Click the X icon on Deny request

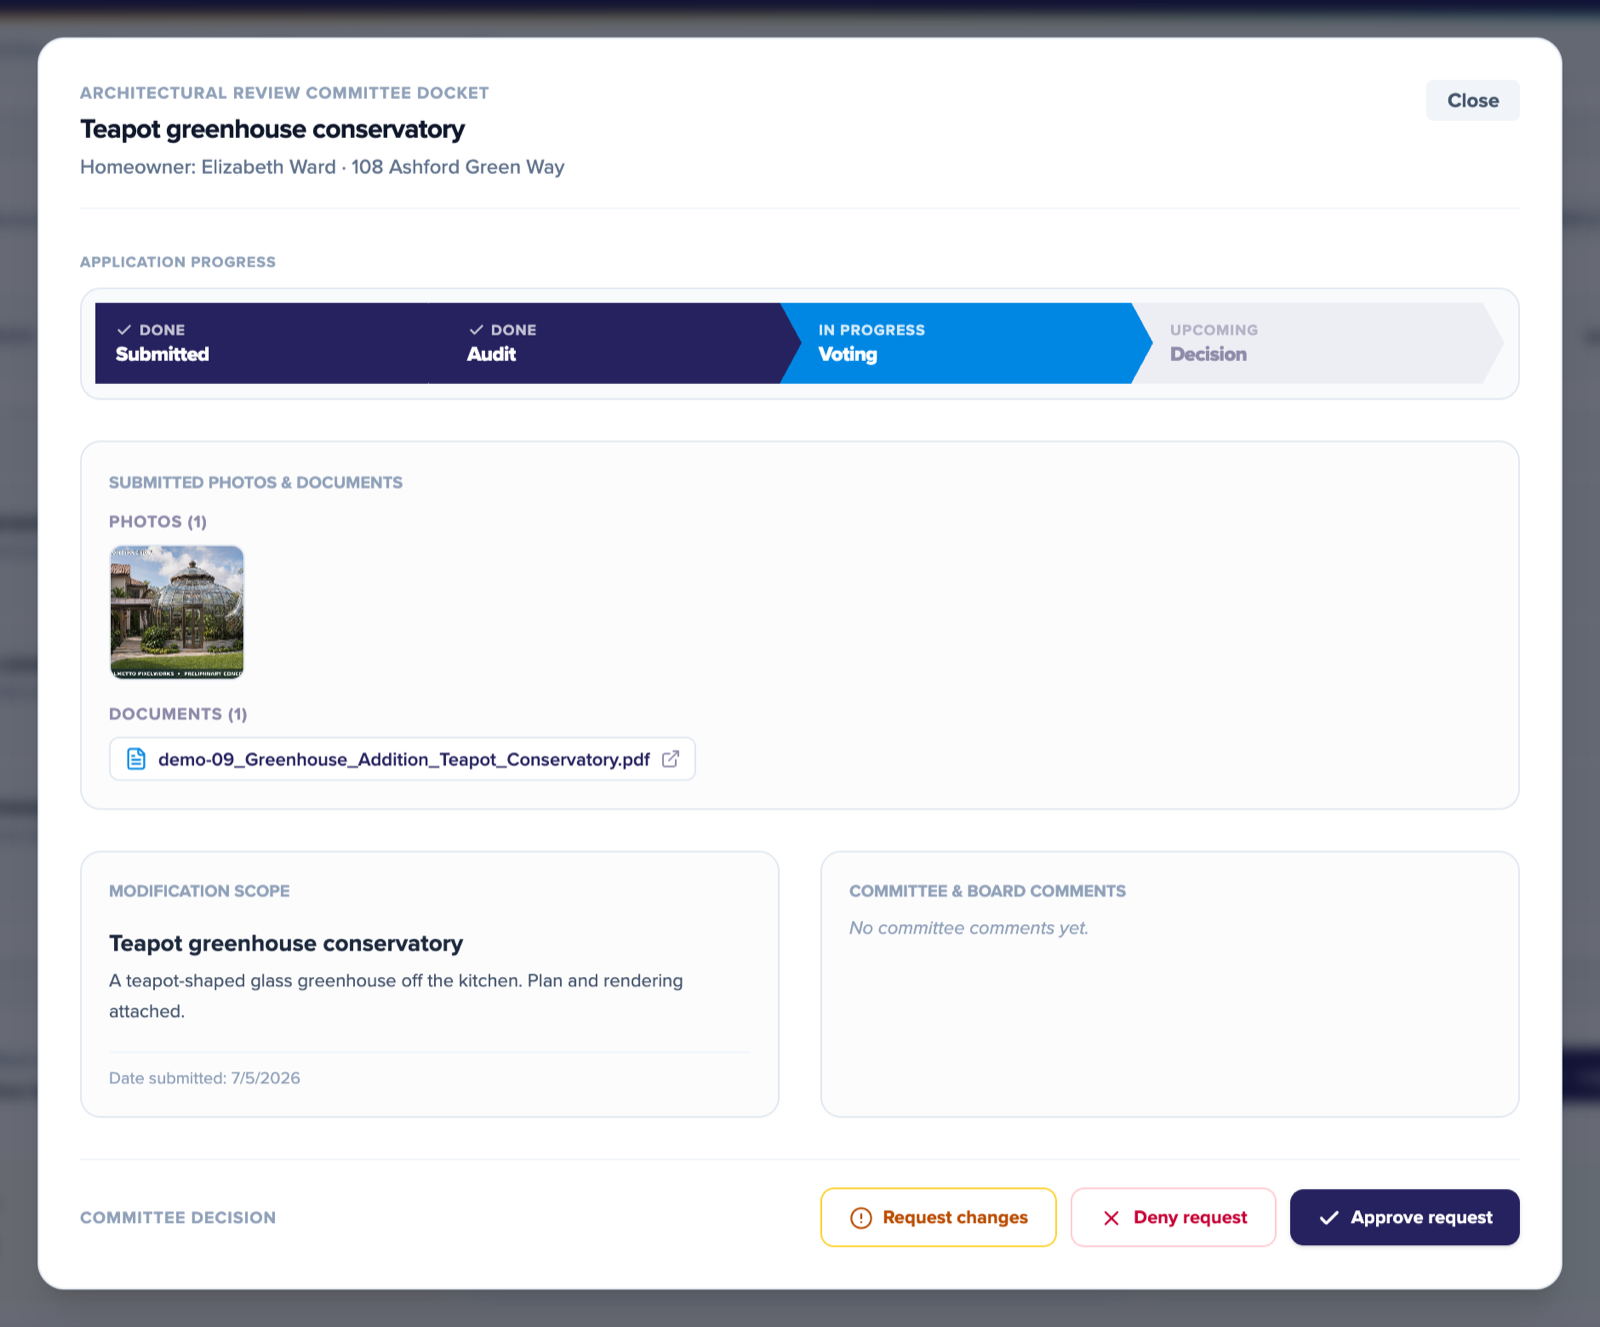[x=1111, y=1217]
